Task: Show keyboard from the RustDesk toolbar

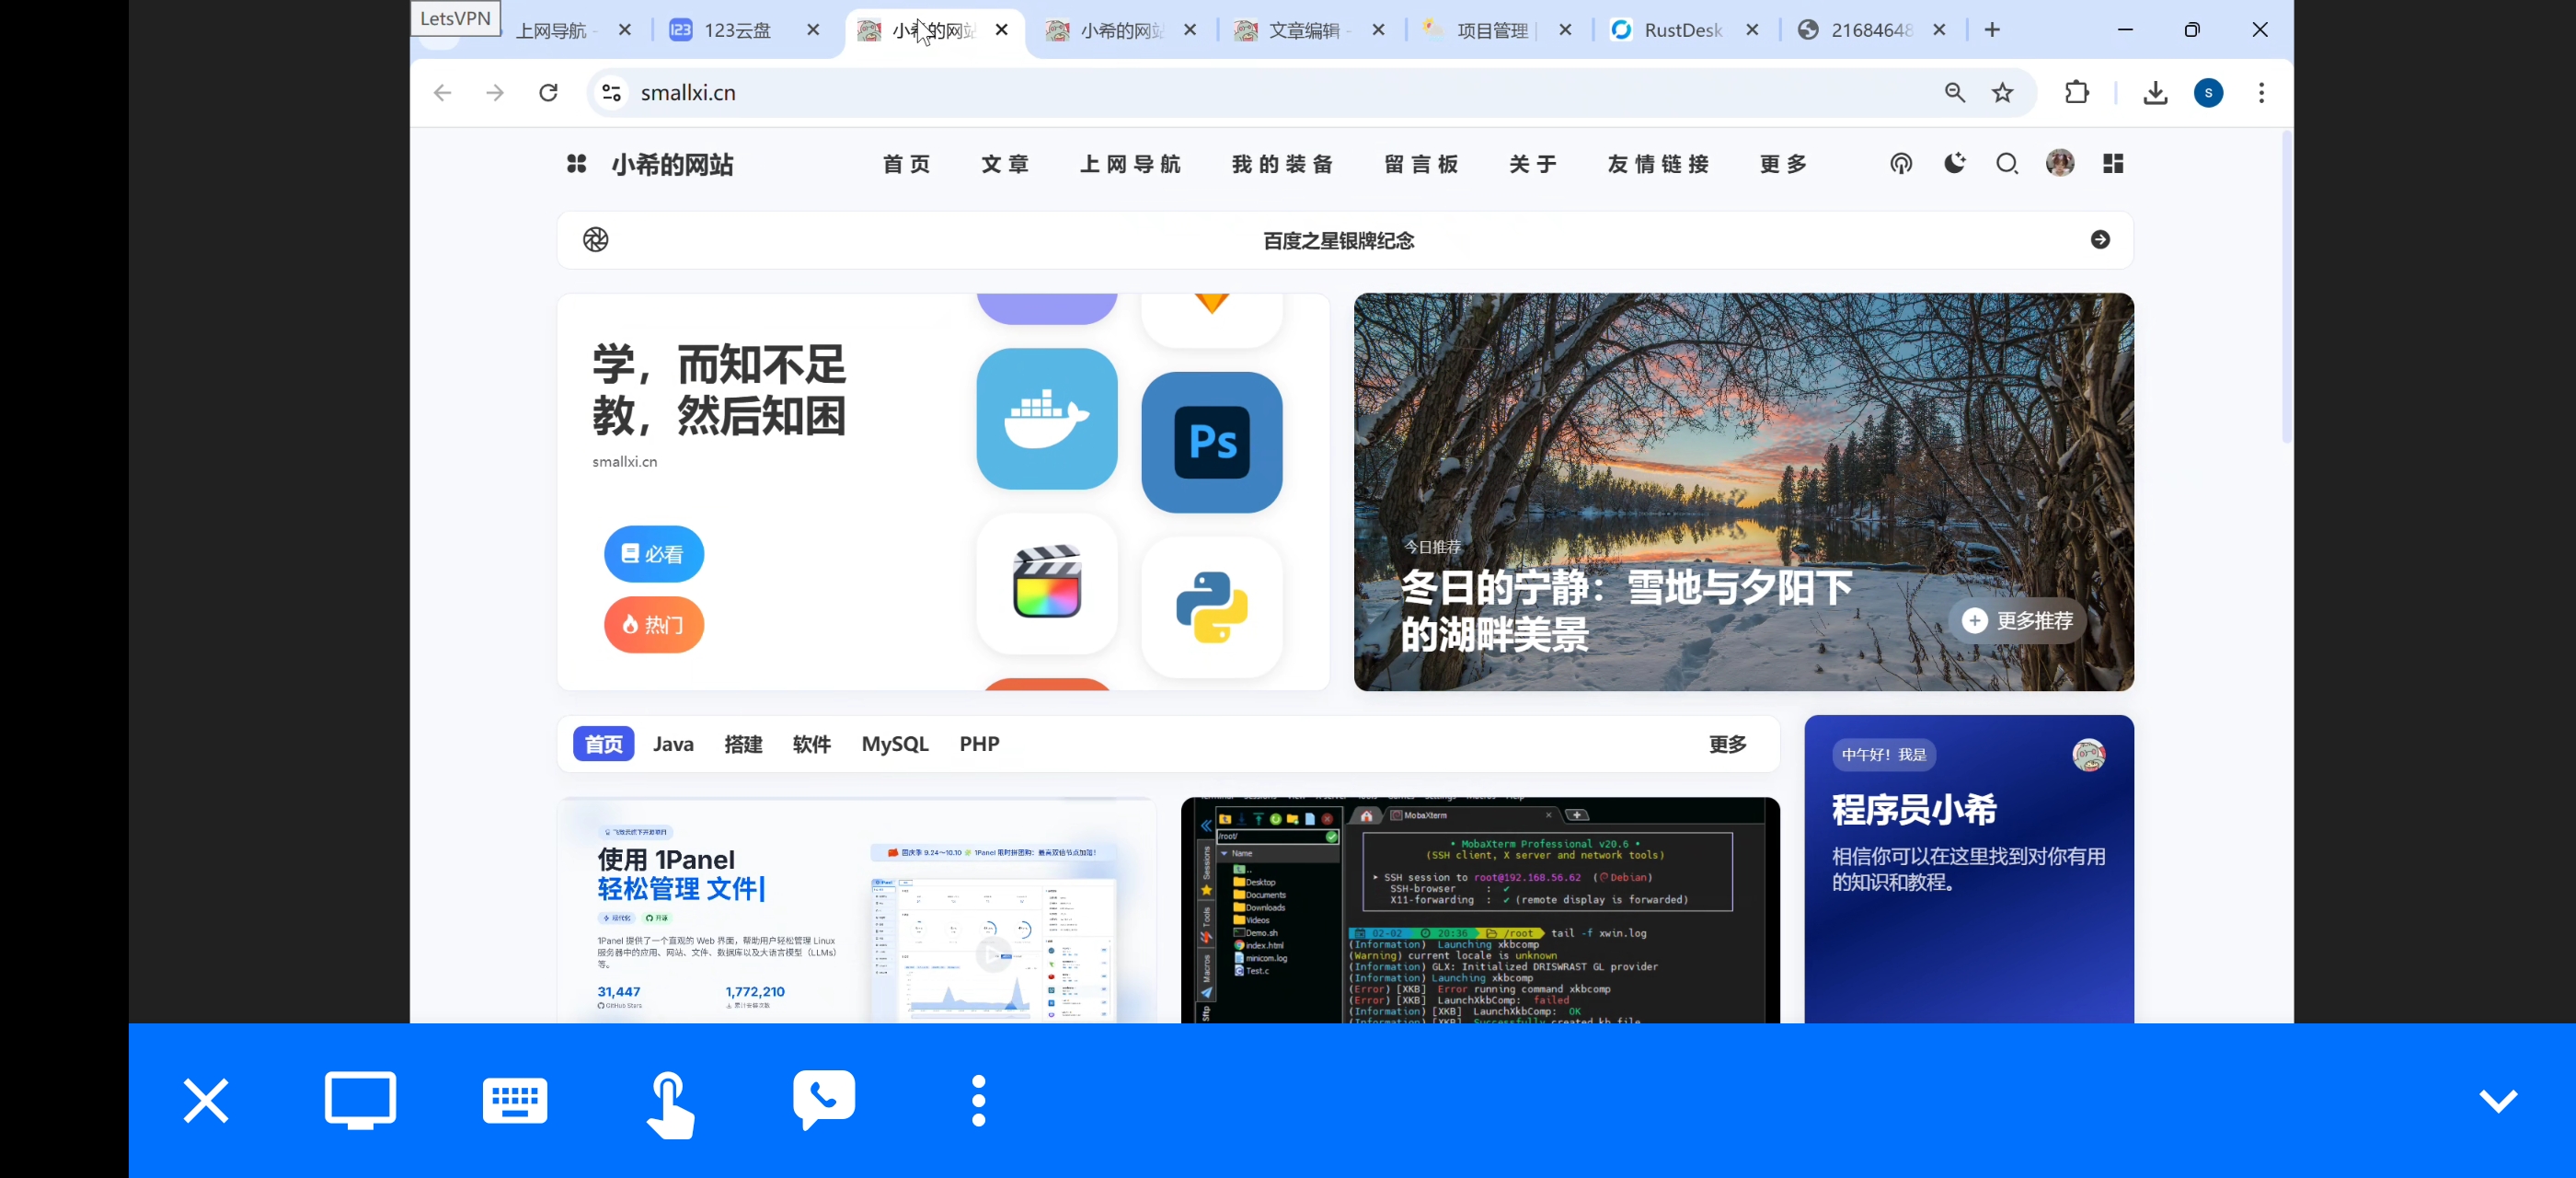Action: pos(514,1100)
